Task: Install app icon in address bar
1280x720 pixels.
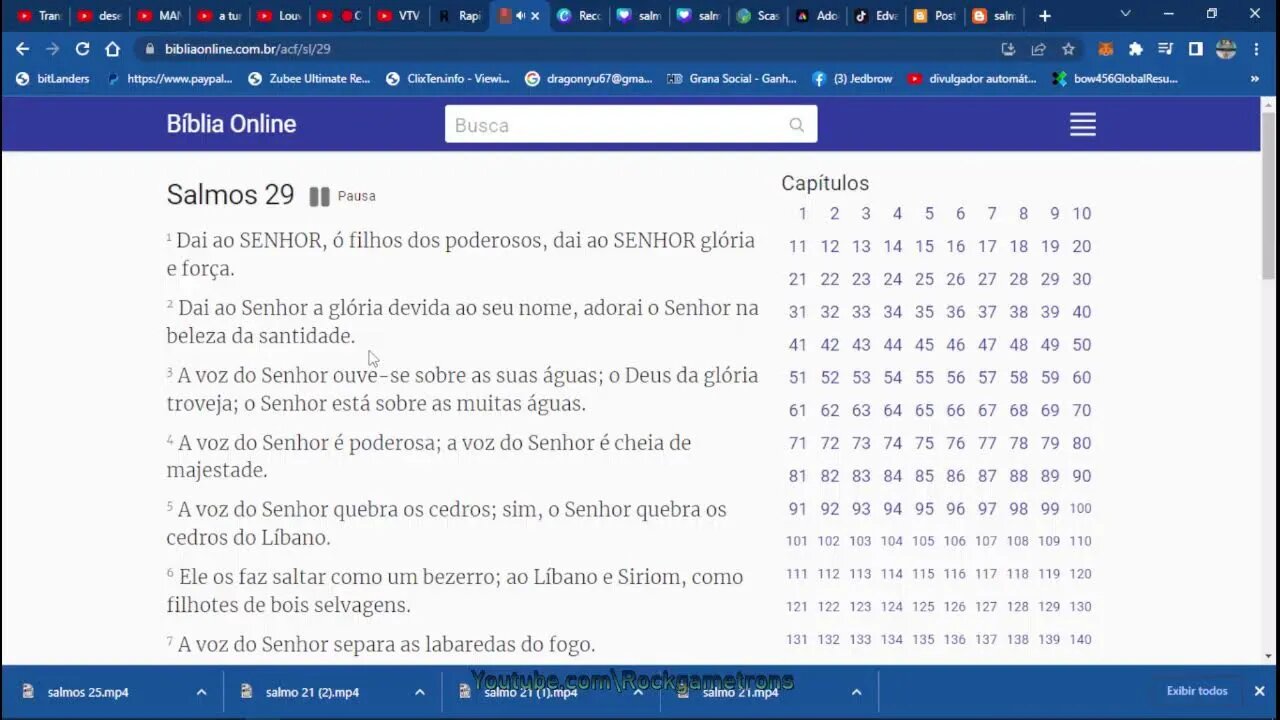Action: (x=1008, y=49)
